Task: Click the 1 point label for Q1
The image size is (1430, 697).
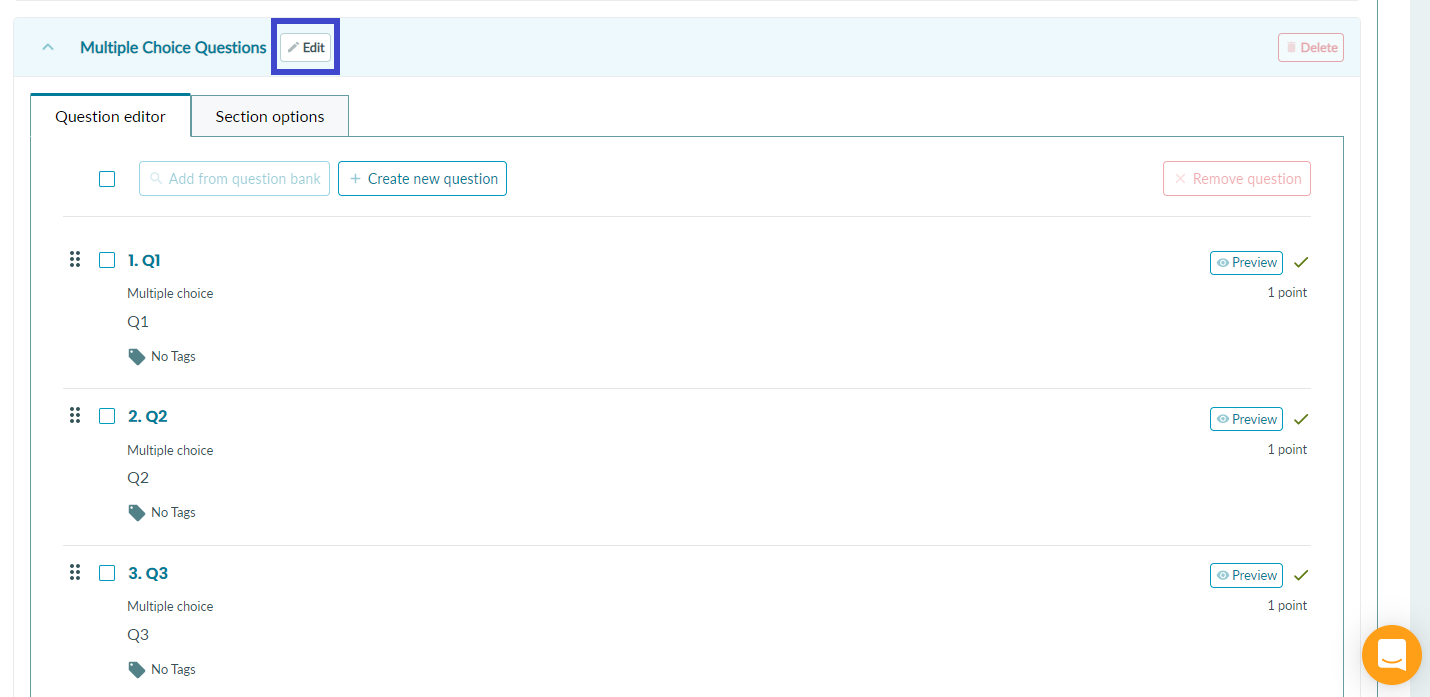Action: (x=1287, y=293)
